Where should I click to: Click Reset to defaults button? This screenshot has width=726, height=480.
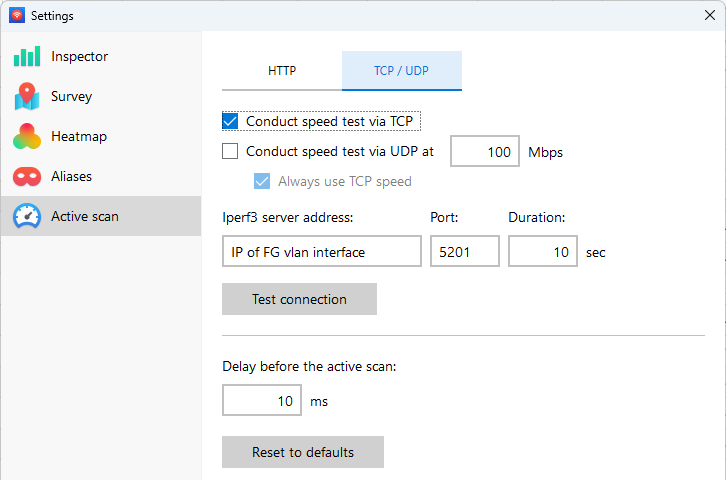(x=303, y=452)
